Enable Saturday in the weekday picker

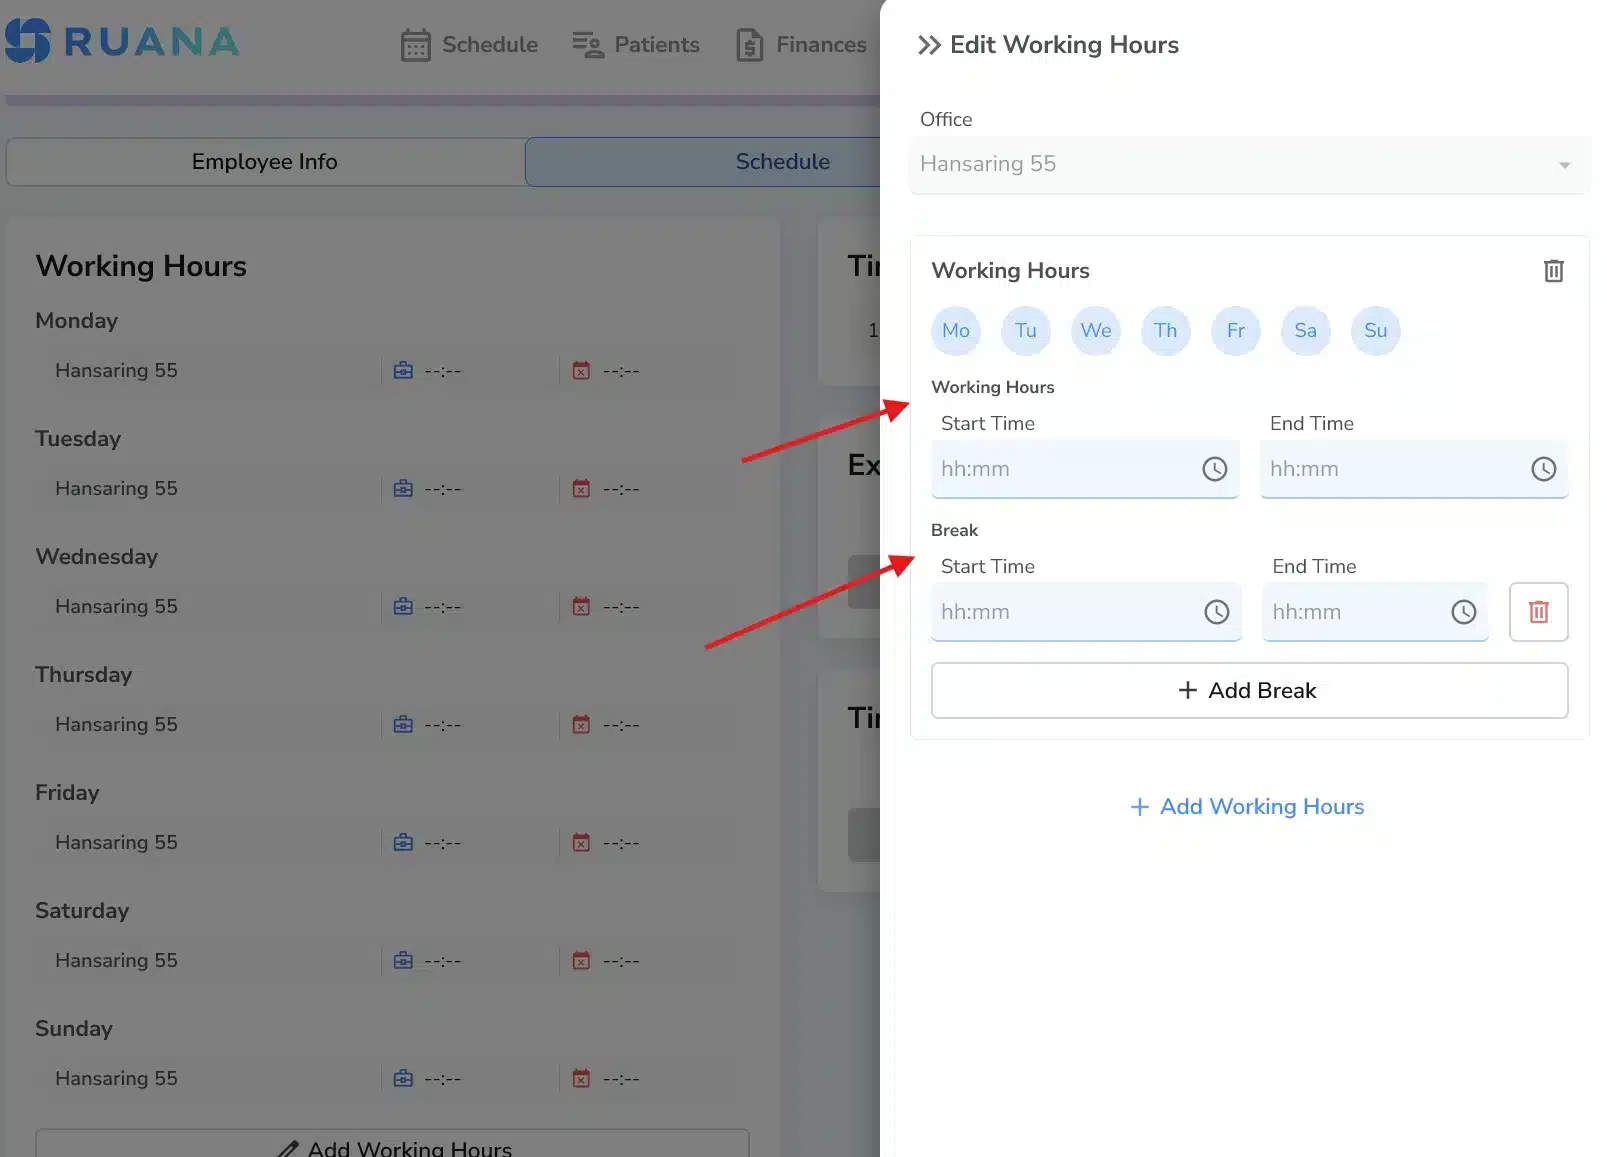pos(1305,331)
